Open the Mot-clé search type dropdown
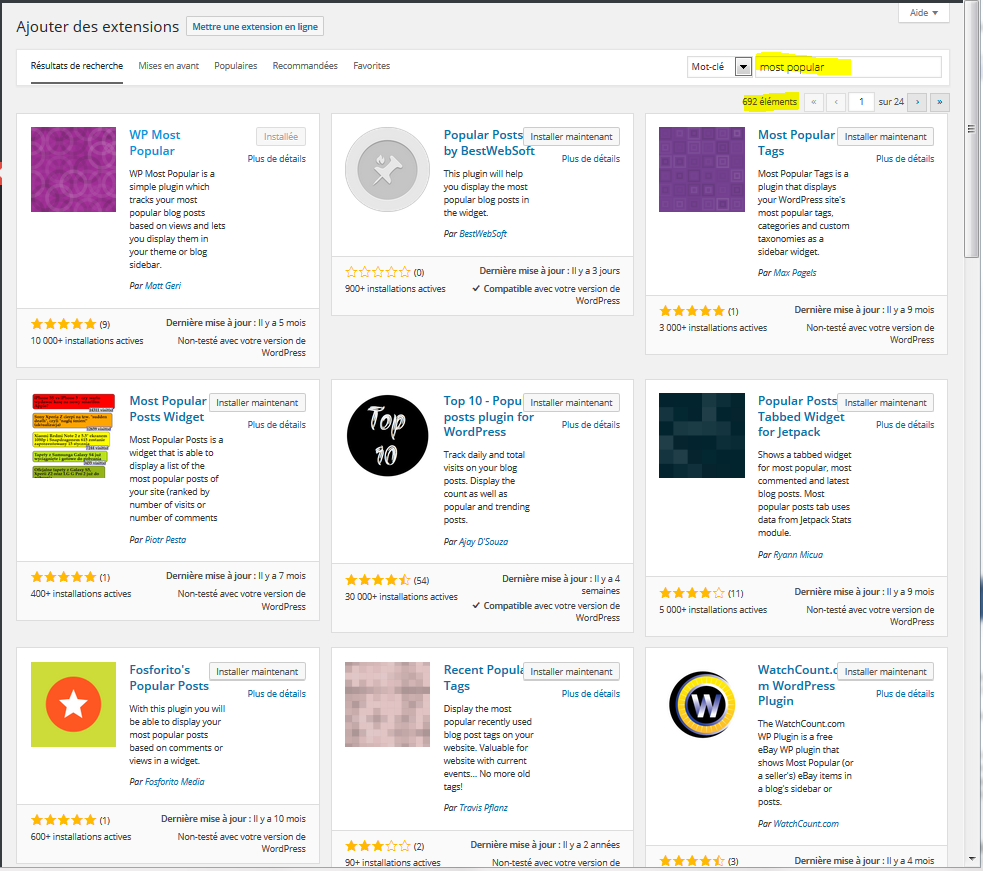 click(x=742, y=67)
